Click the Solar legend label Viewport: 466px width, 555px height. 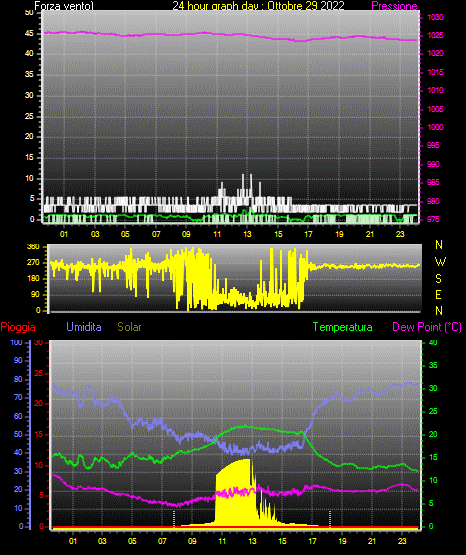click(x=129, y=327)
